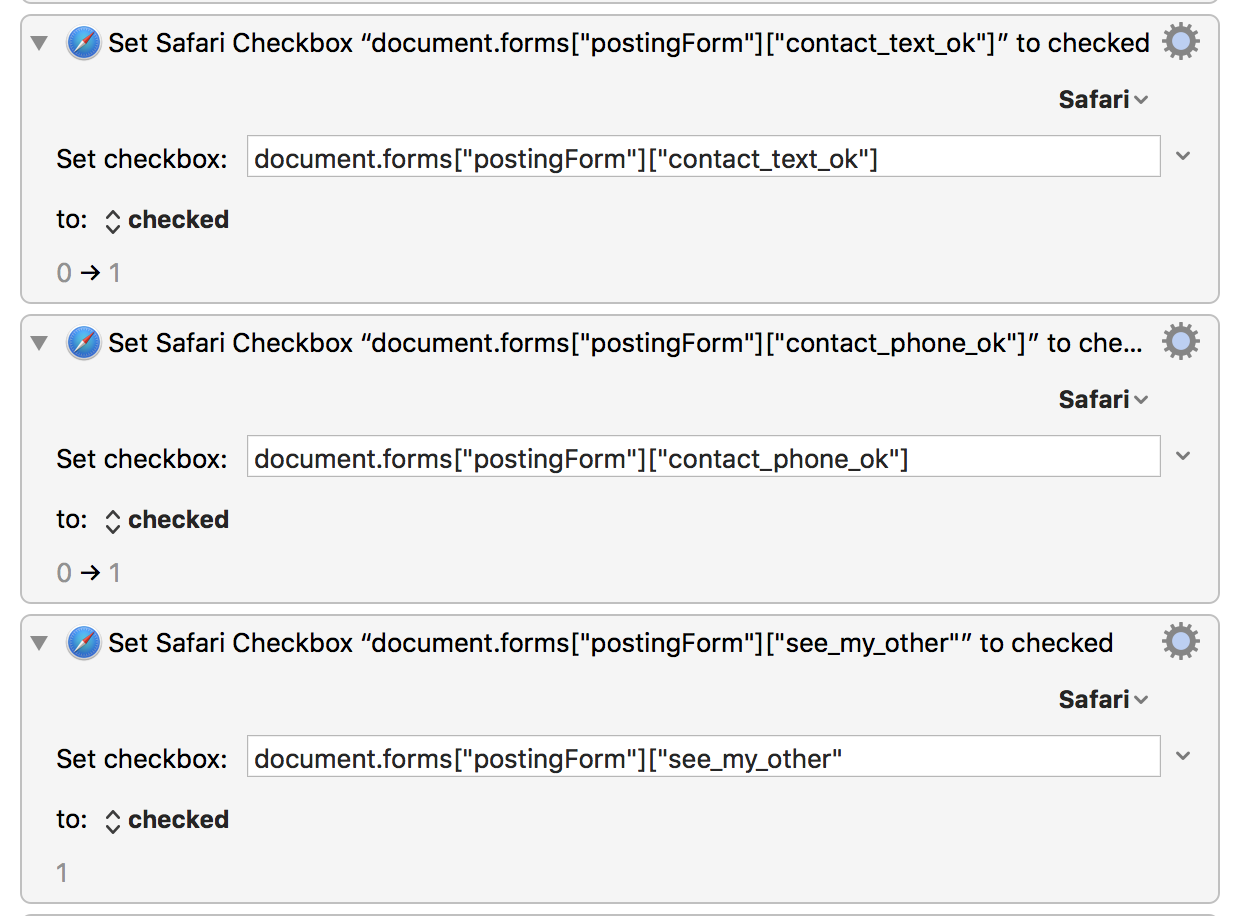This screenshot has height=916, width=1238.
Task: Click '0 → 1' result under contact_phone_ok
Action: coord(88,573)
